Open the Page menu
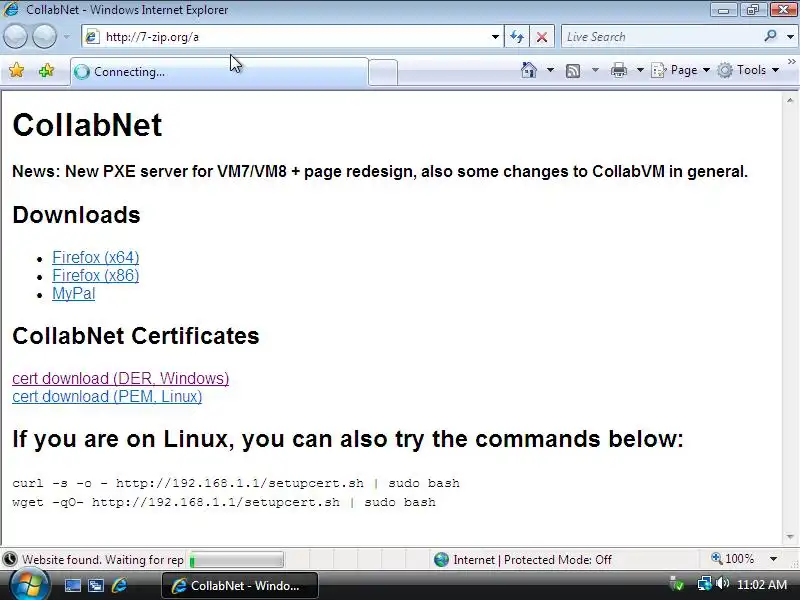The image size is (800, 600). 681,70
